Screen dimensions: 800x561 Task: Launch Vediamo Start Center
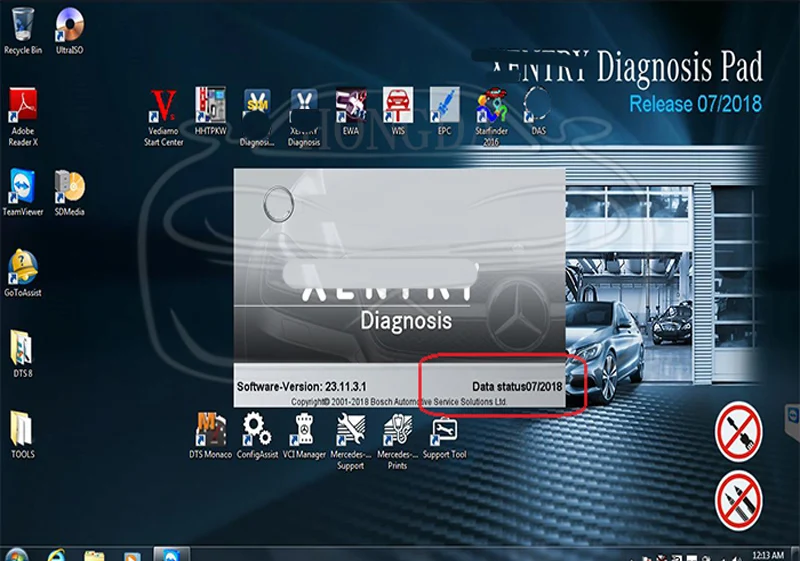pos(163,117)
